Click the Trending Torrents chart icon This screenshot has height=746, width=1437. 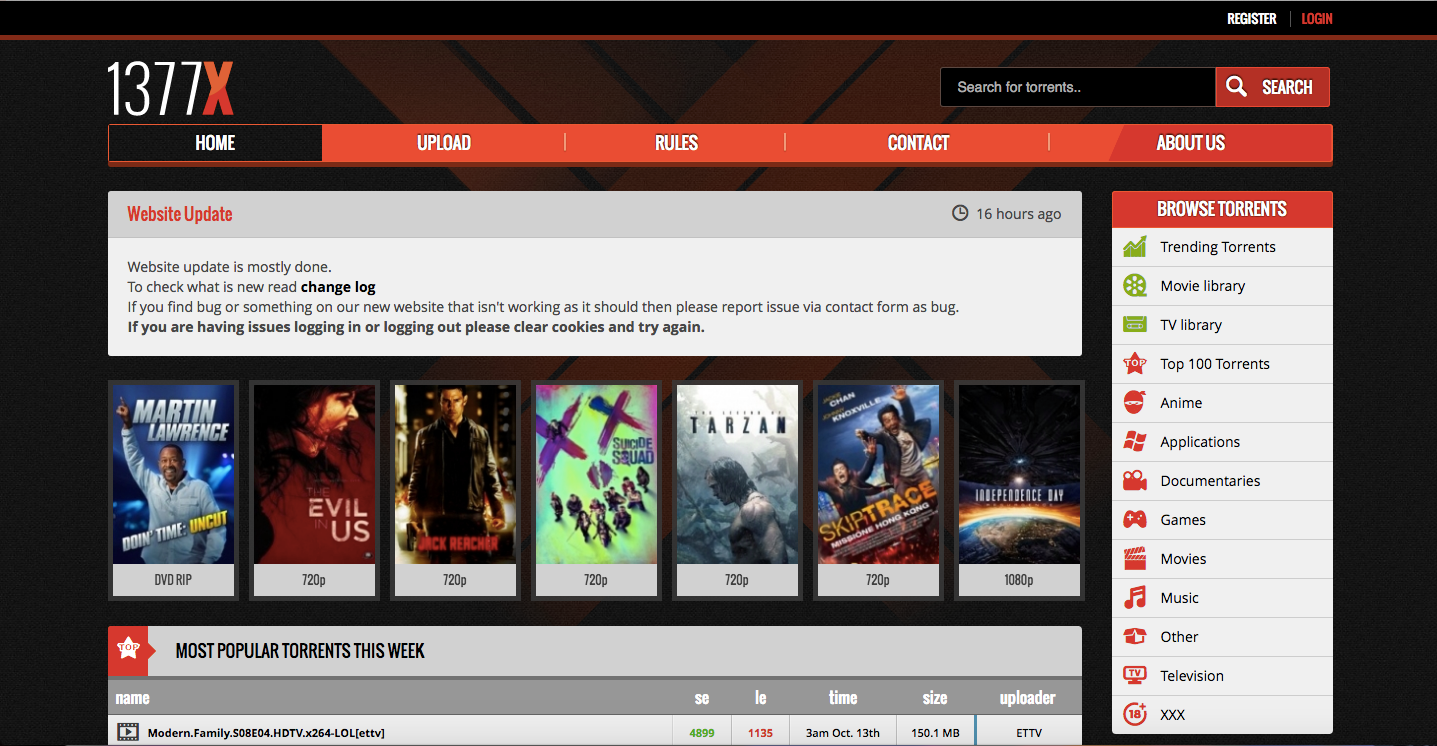1134,247
